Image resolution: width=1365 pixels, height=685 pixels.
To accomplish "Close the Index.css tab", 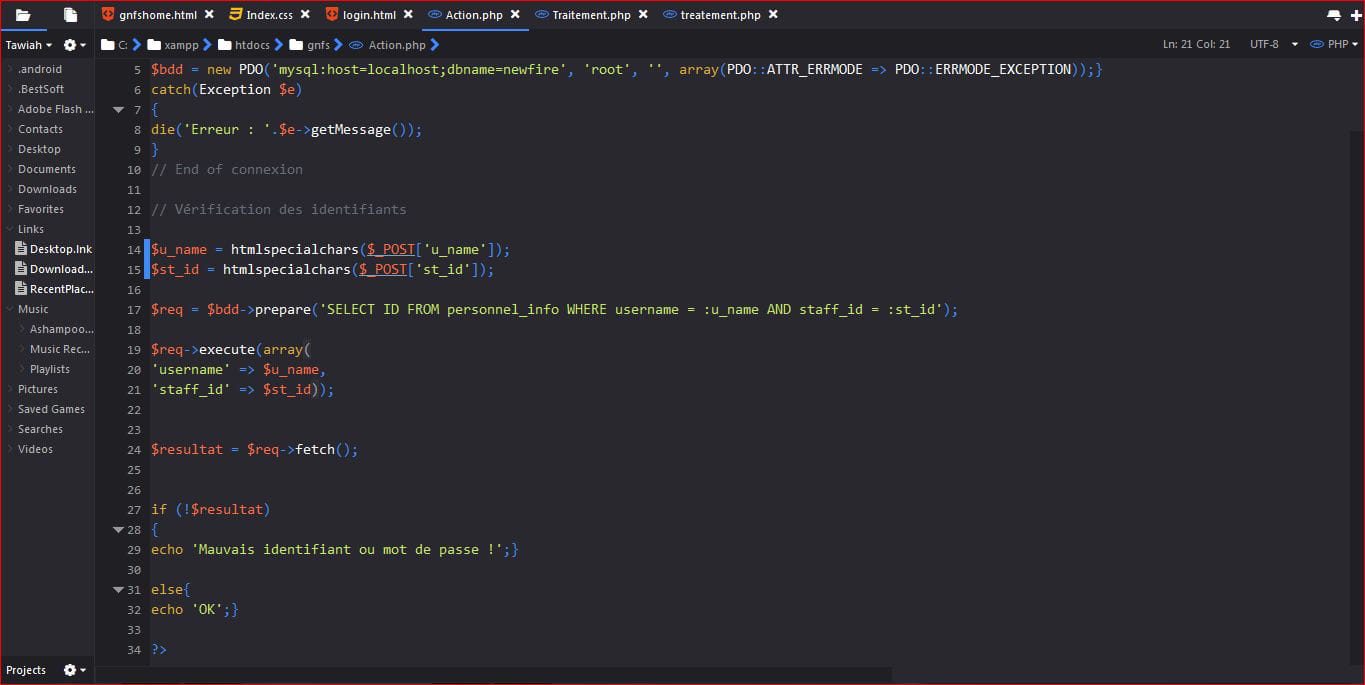I will pyautogui.click(x=304, y=15).
